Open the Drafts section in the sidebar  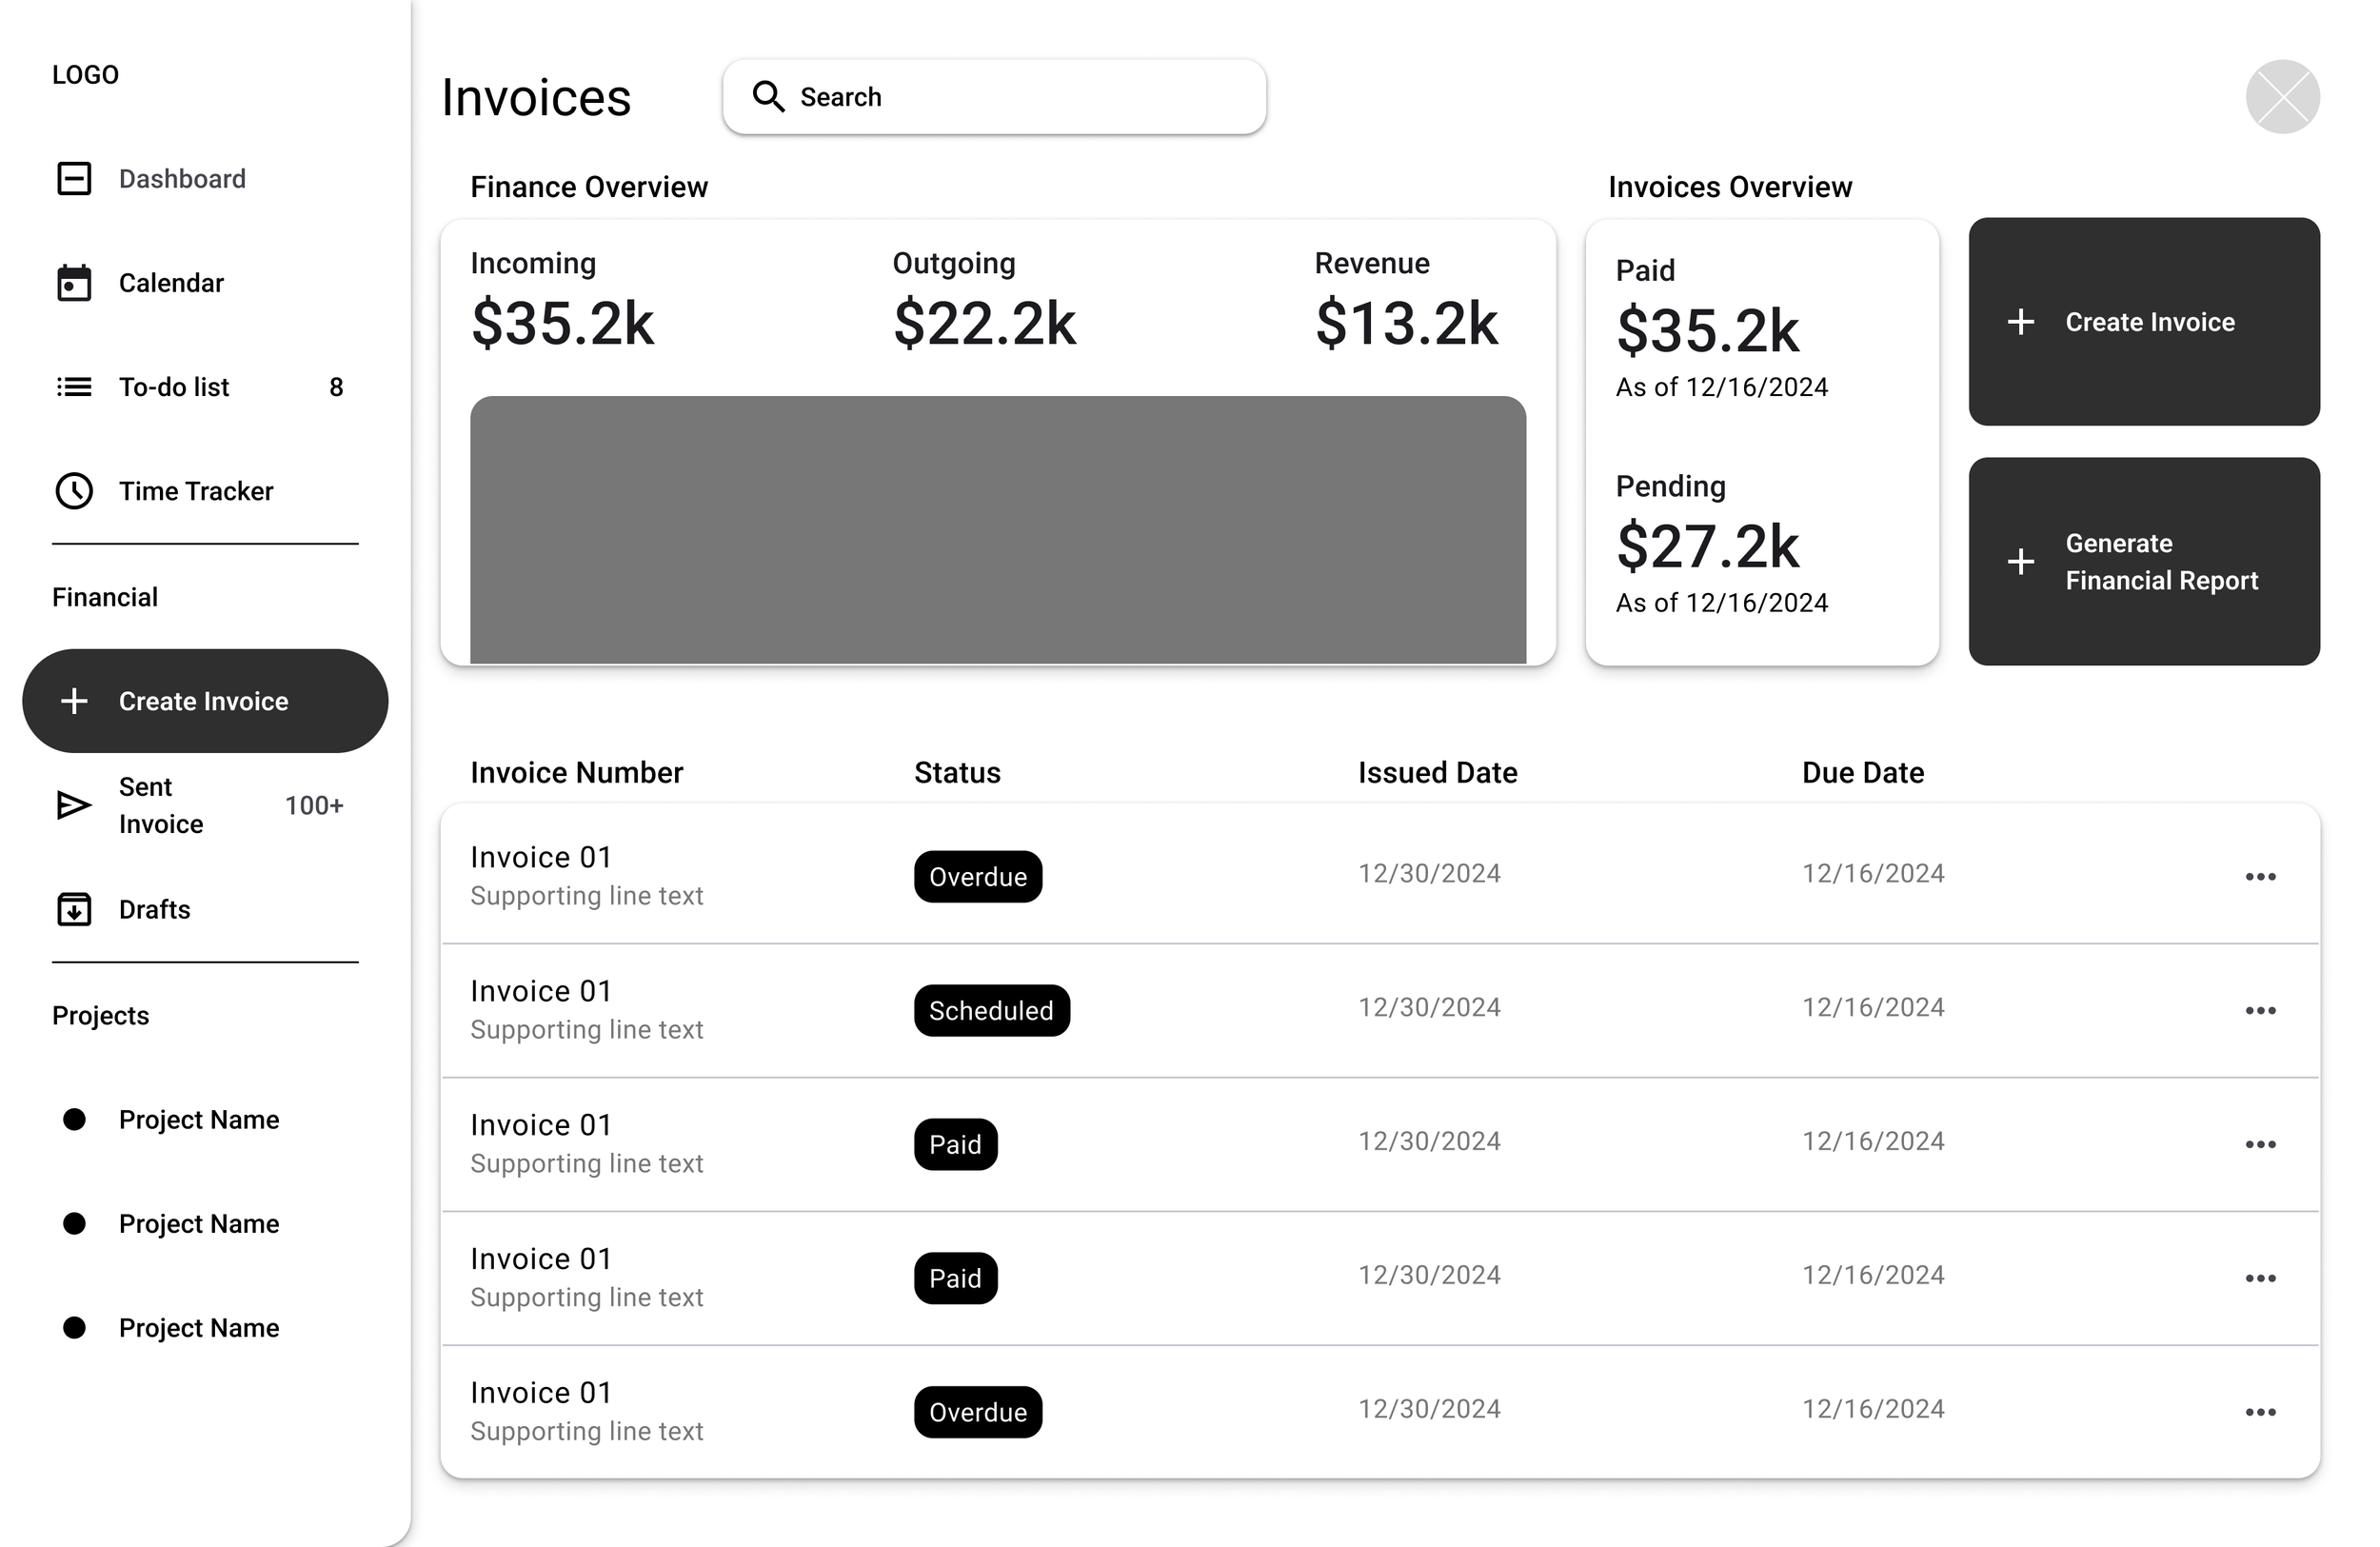(155, 909)
